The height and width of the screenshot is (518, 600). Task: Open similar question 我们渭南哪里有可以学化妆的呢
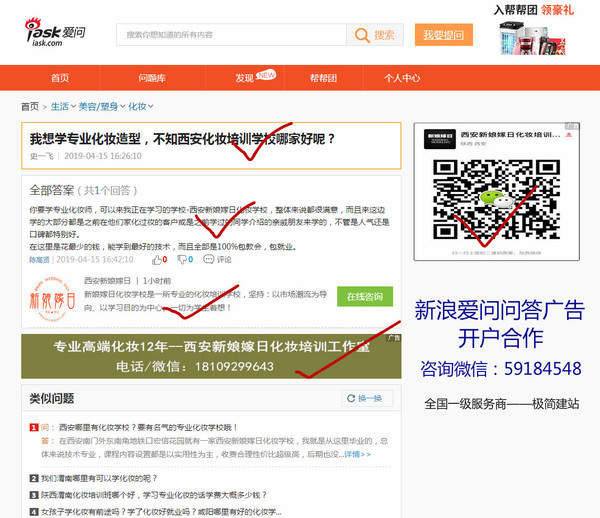[99, 478]
